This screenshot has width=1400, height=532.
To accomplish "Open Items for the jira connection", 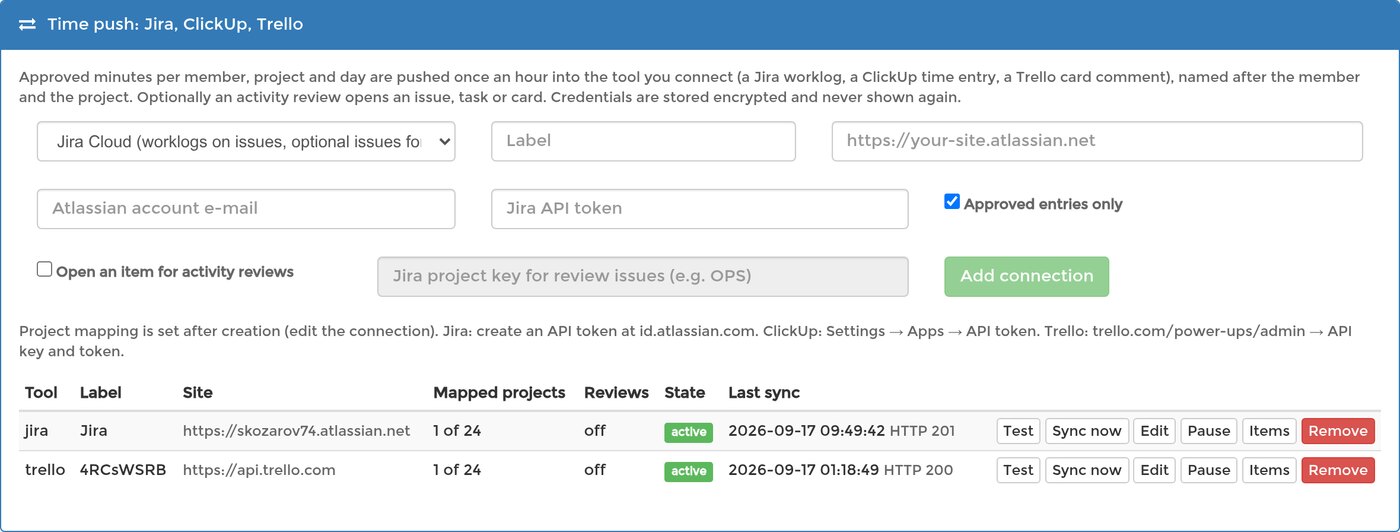I will pyautogui.click(x=1269, y=431).
